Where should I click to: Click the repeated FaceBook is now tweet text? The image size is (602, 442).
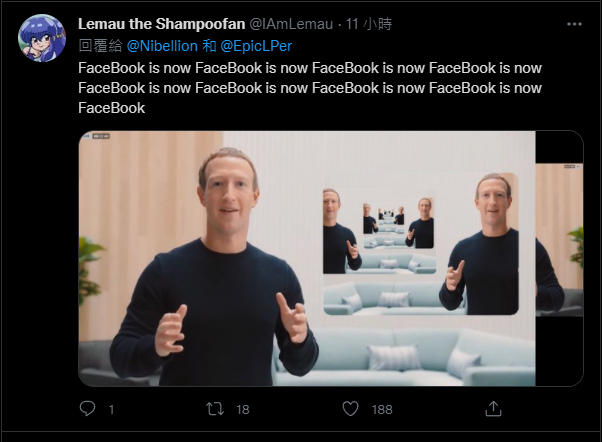click(x=310, y=87)
